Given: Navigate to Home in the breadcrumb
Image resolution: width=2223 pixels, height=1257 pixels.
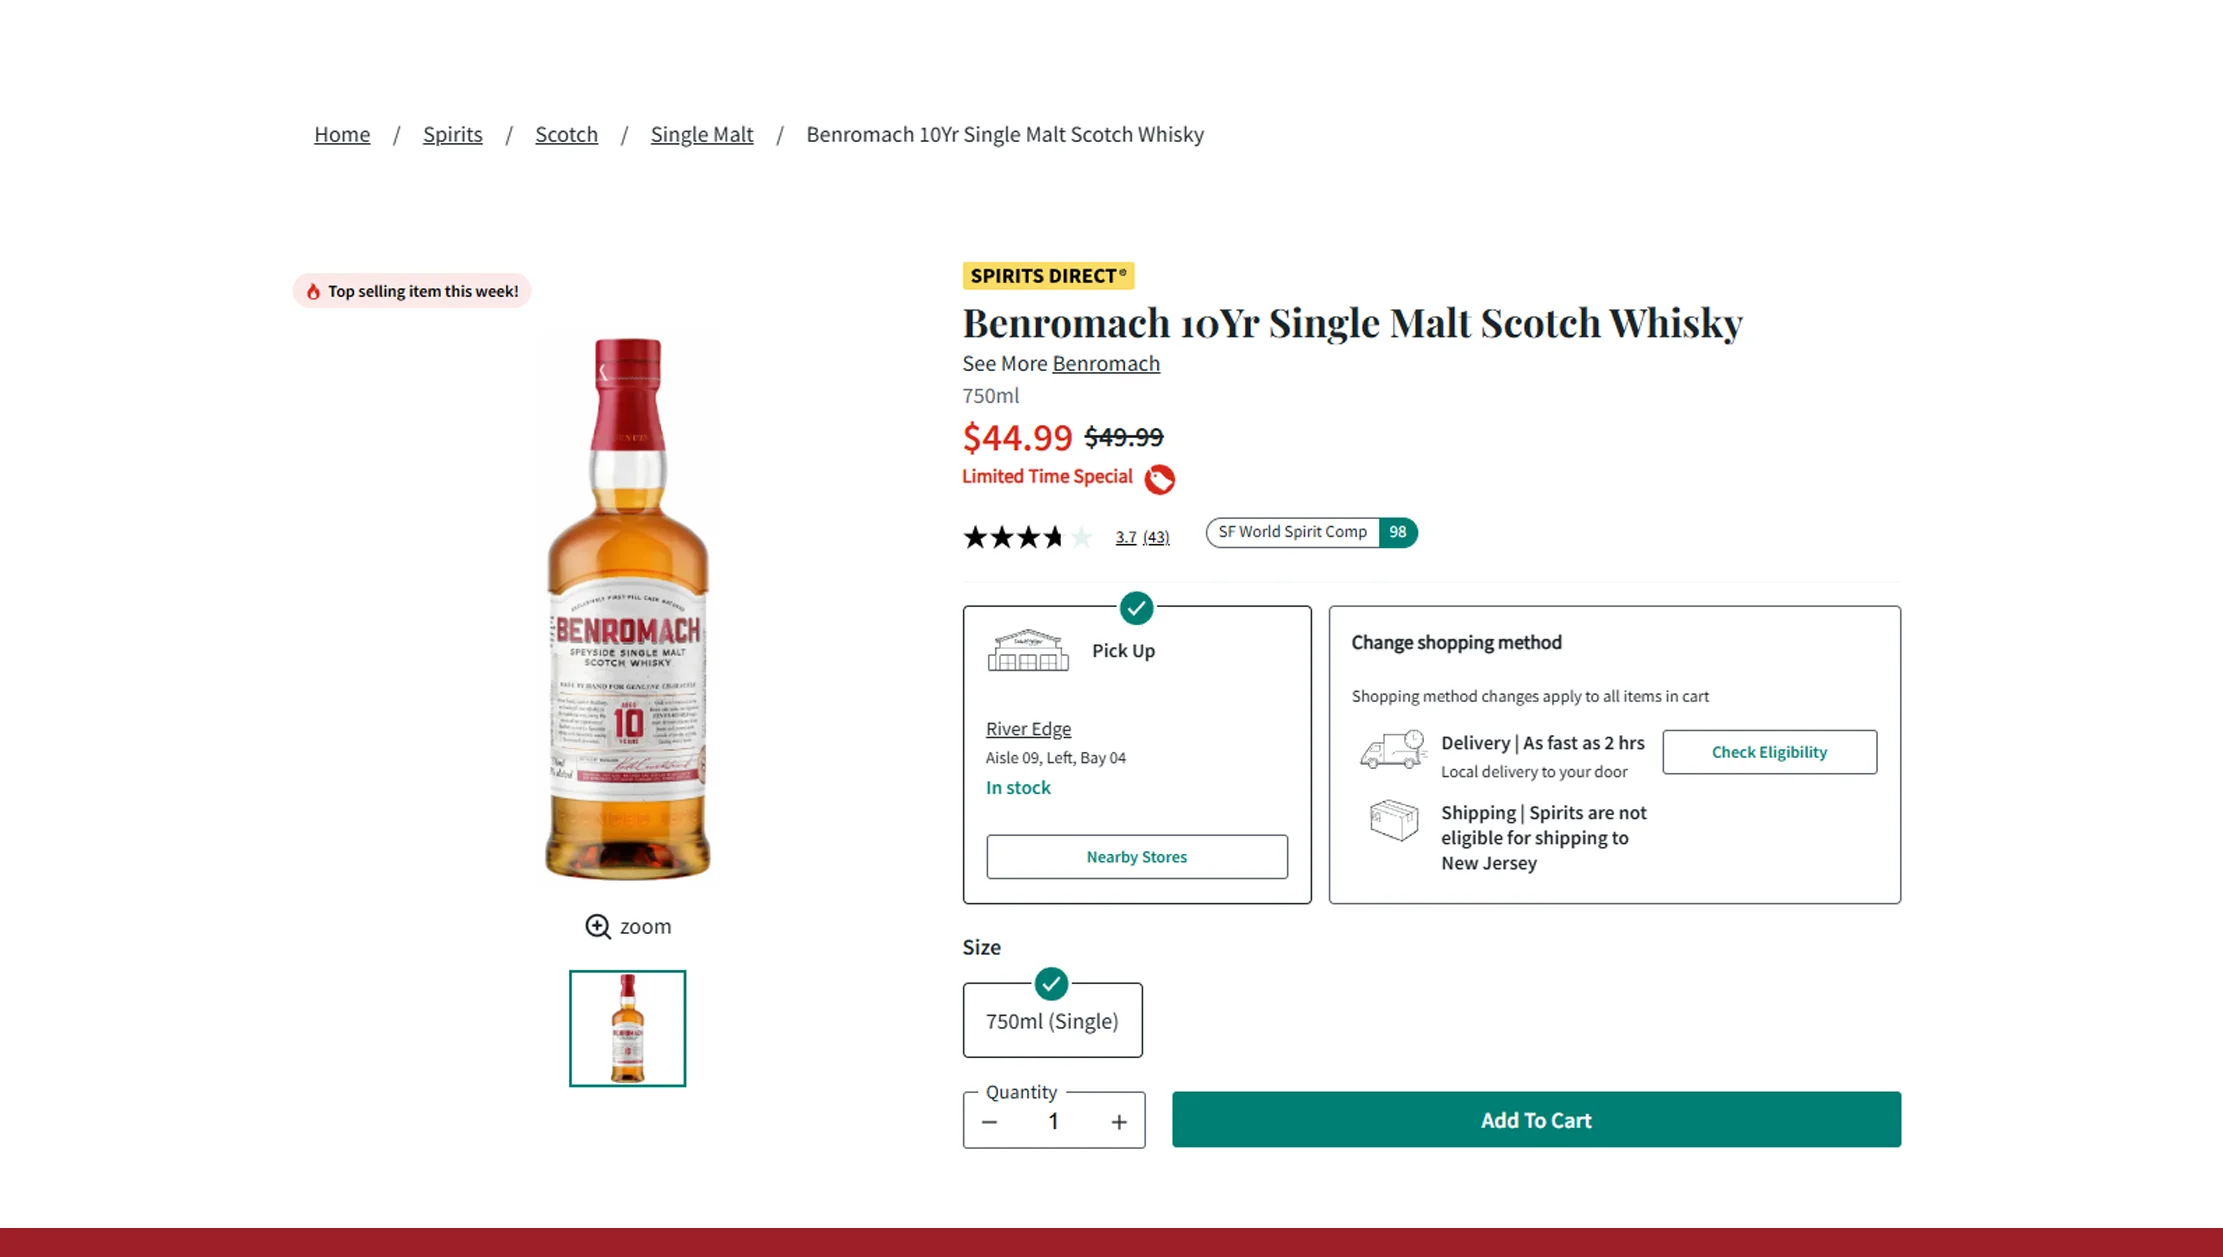Looking at the screenshot, I should point(342,134).
